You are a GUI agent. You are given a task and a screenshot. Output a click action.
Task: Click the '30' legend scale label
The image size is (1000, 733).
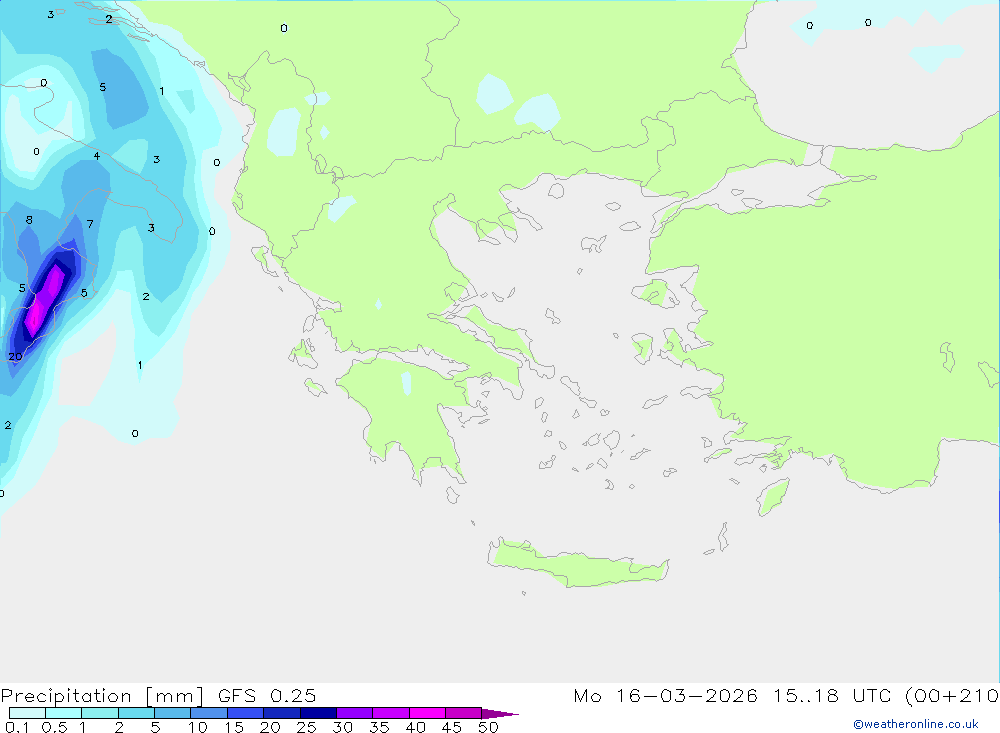(x=342, y=727)
